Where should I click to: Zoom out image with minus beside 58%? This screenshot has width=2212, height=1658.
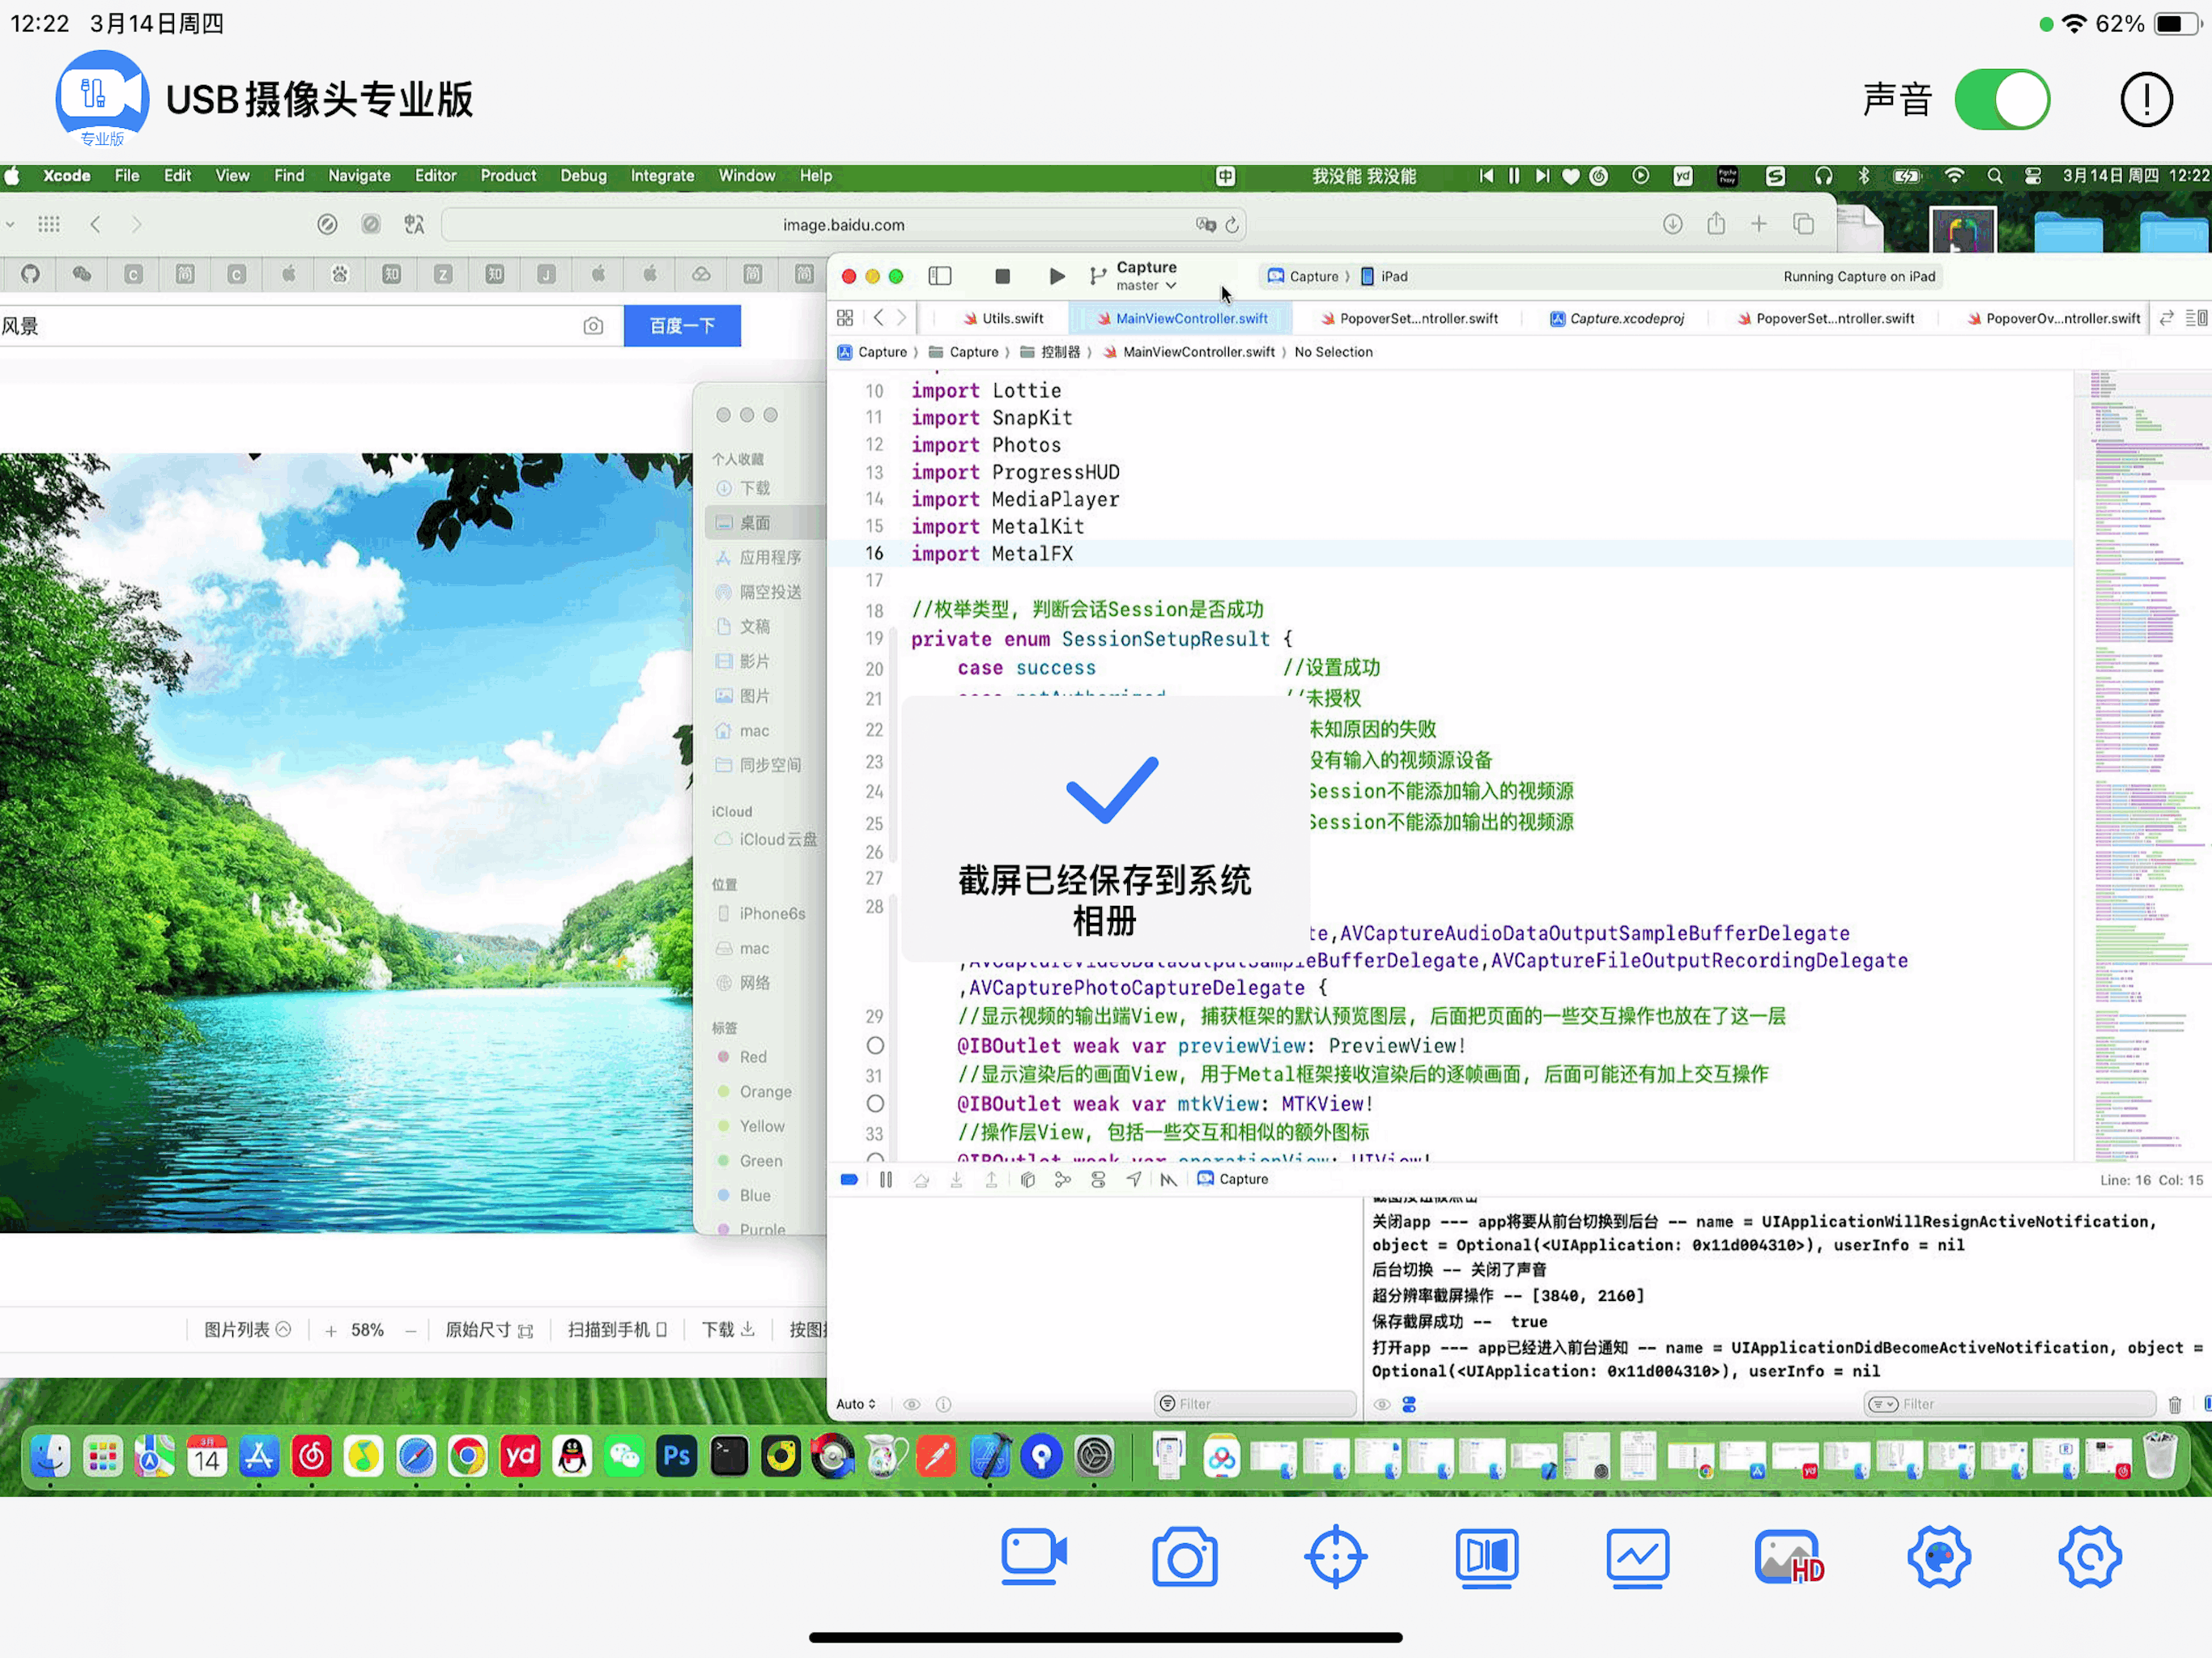(410, 1330)
